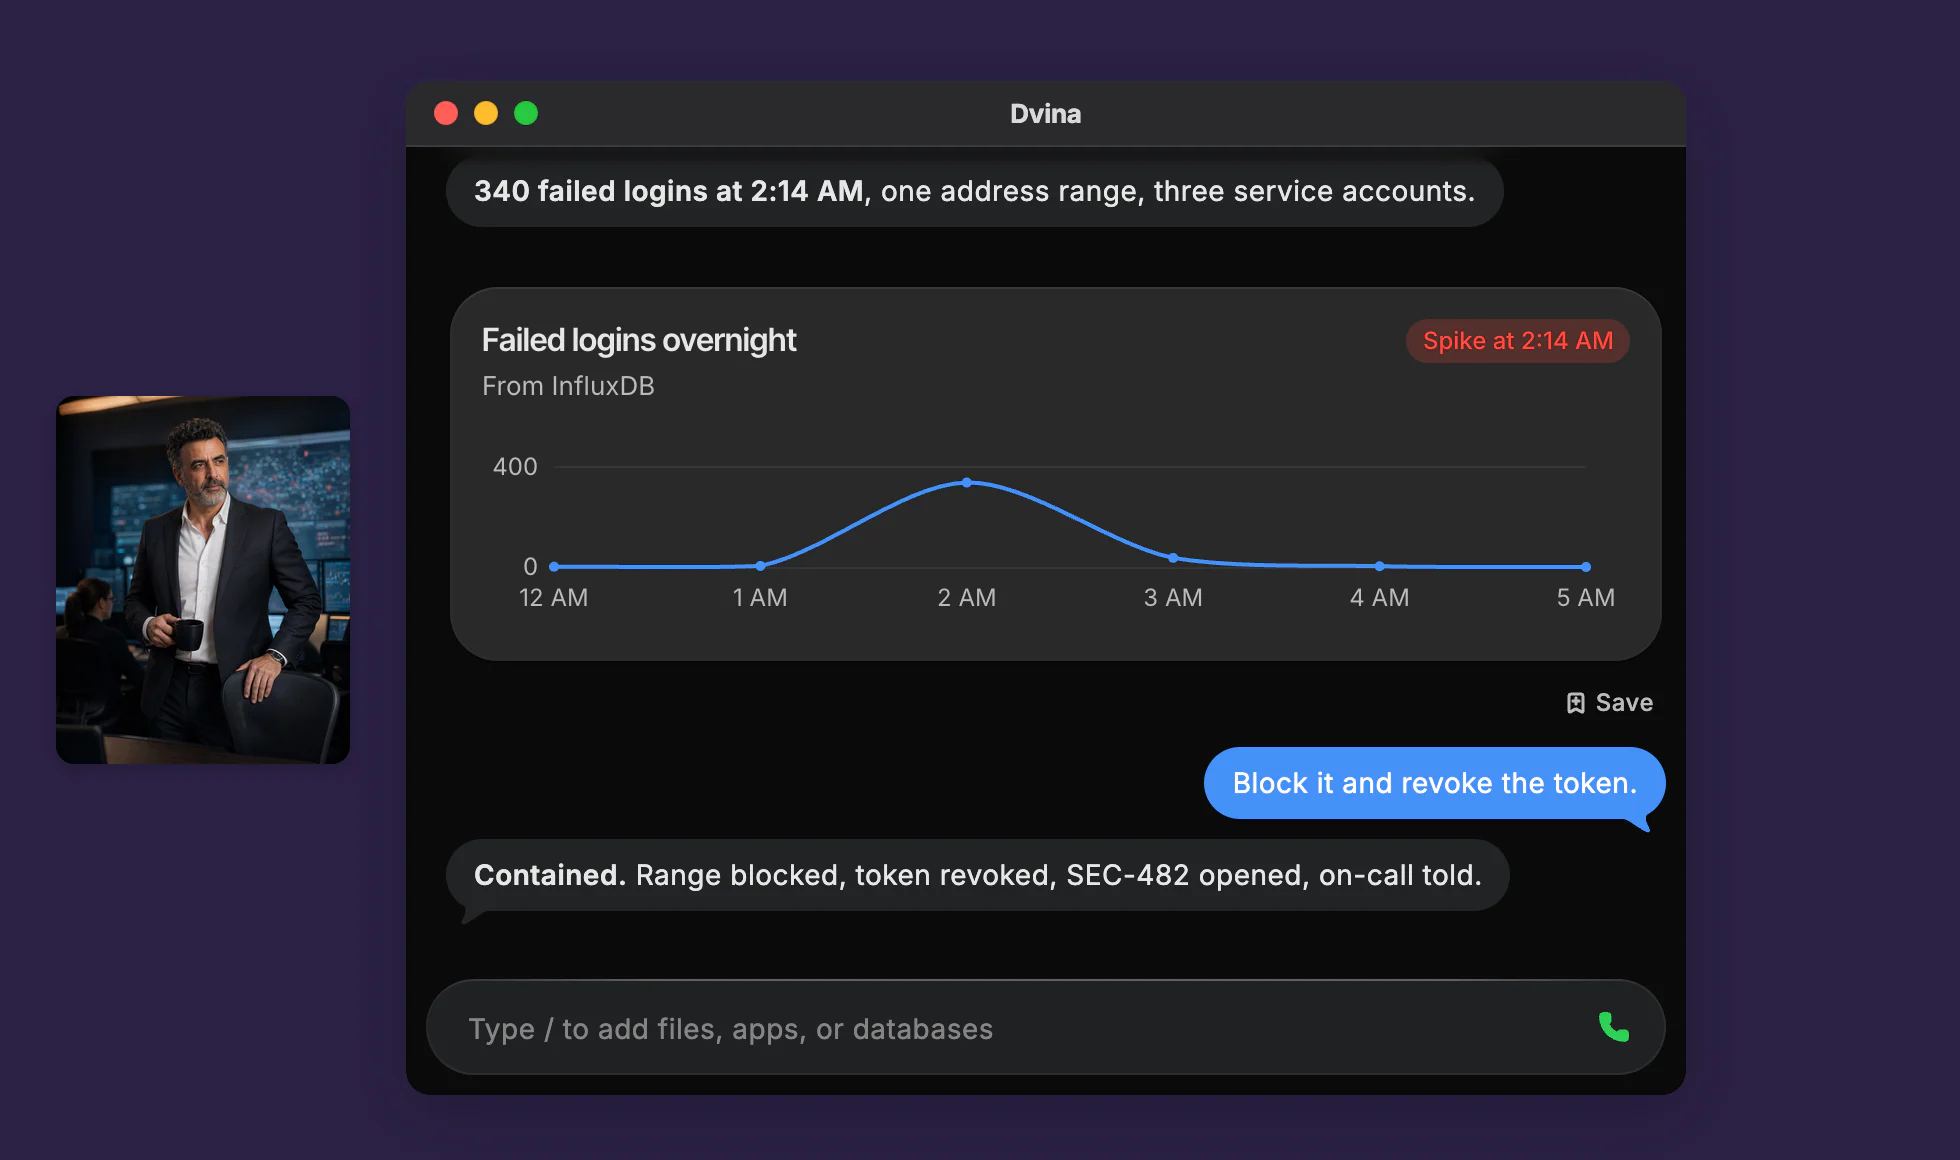The width and height of the screenshot is (1960, 1160).
Task: Click the 'Block it and revoke the token.' message
Action: (x=1434, y=783)
